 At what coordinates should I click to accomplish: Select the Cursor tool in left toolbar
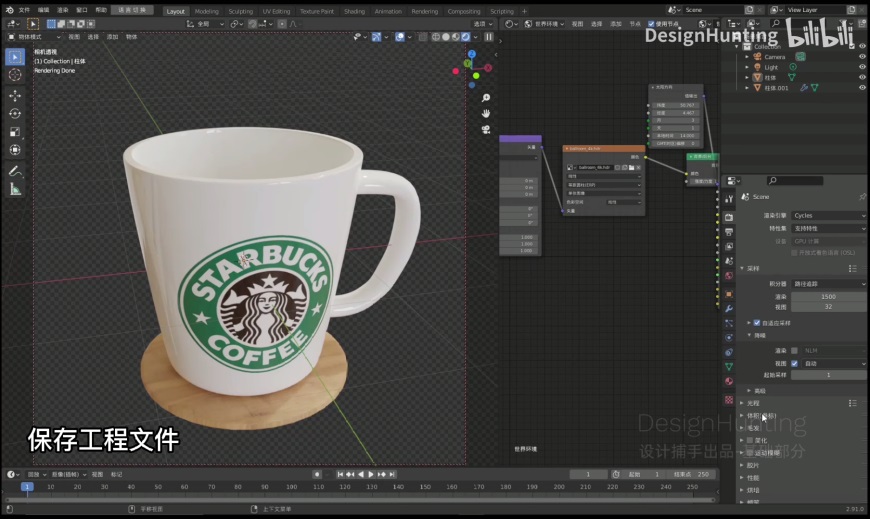(x=15, y=75)
